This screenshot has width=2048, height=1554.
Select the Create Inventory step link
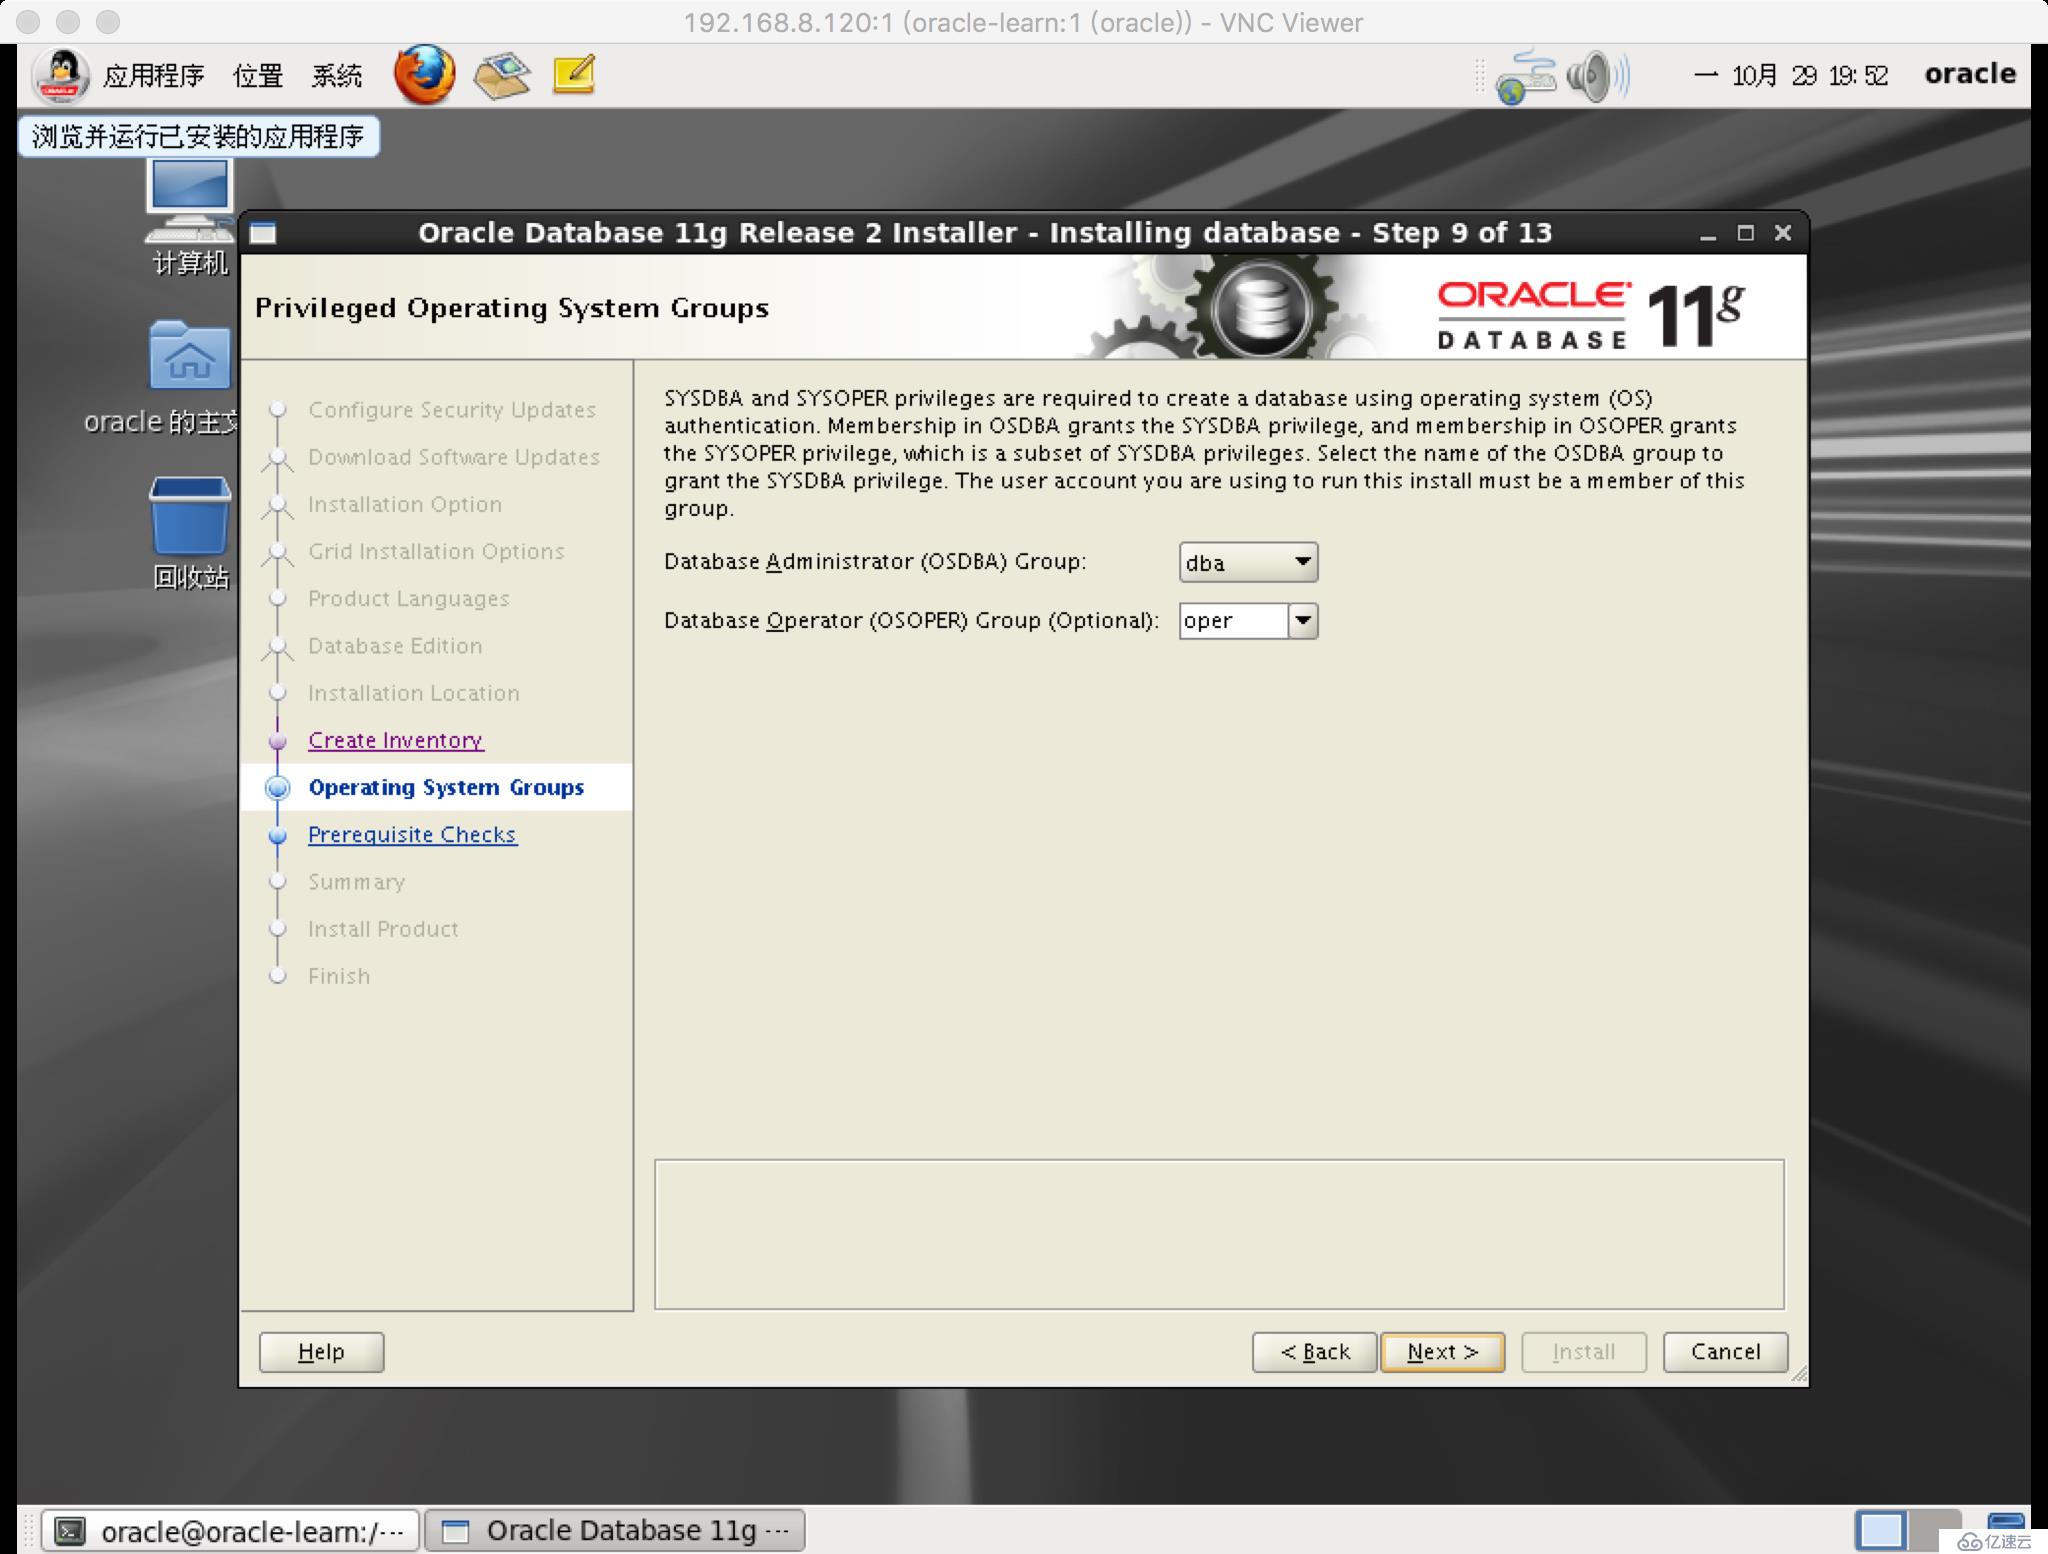(395, 739)
